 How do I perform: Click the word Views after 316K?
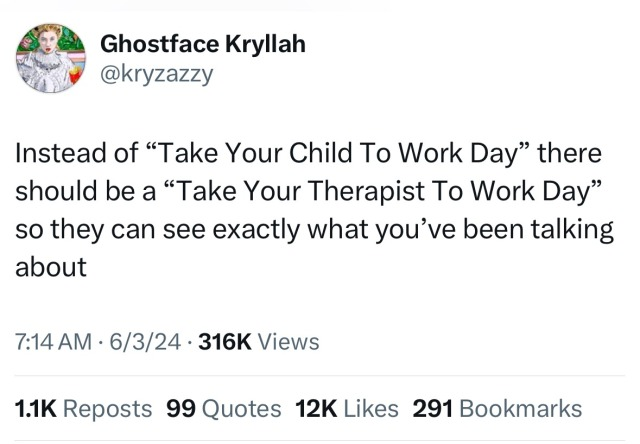pos(289,342)
